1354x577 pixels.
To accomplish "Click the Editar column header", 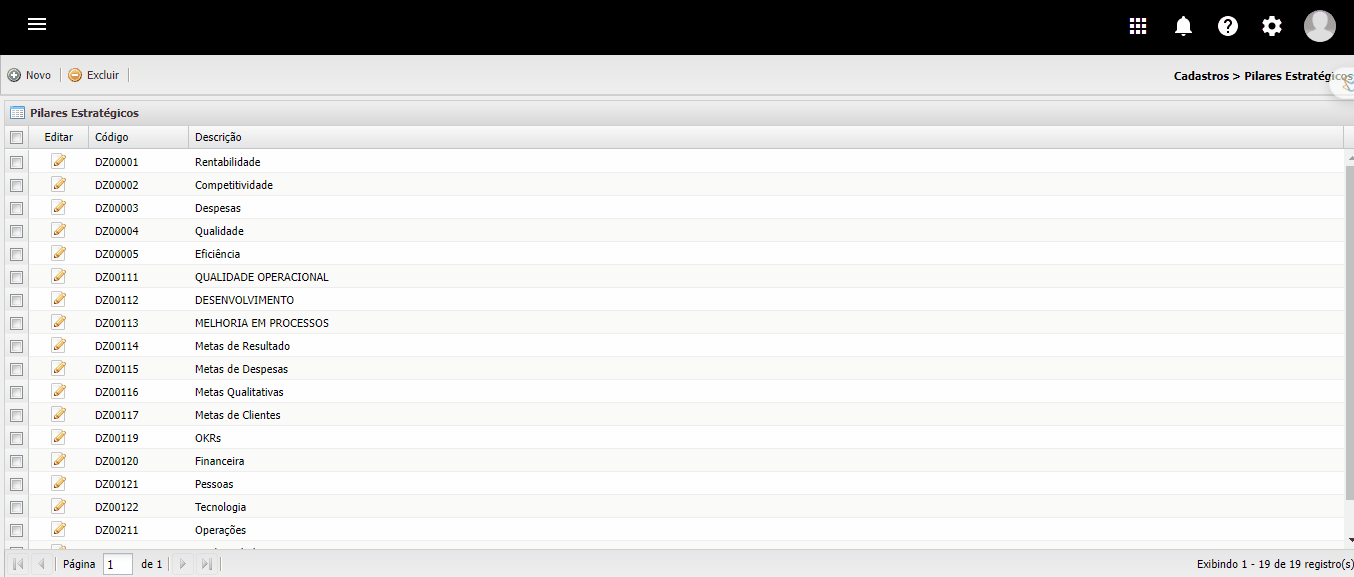I will [59, 137].
